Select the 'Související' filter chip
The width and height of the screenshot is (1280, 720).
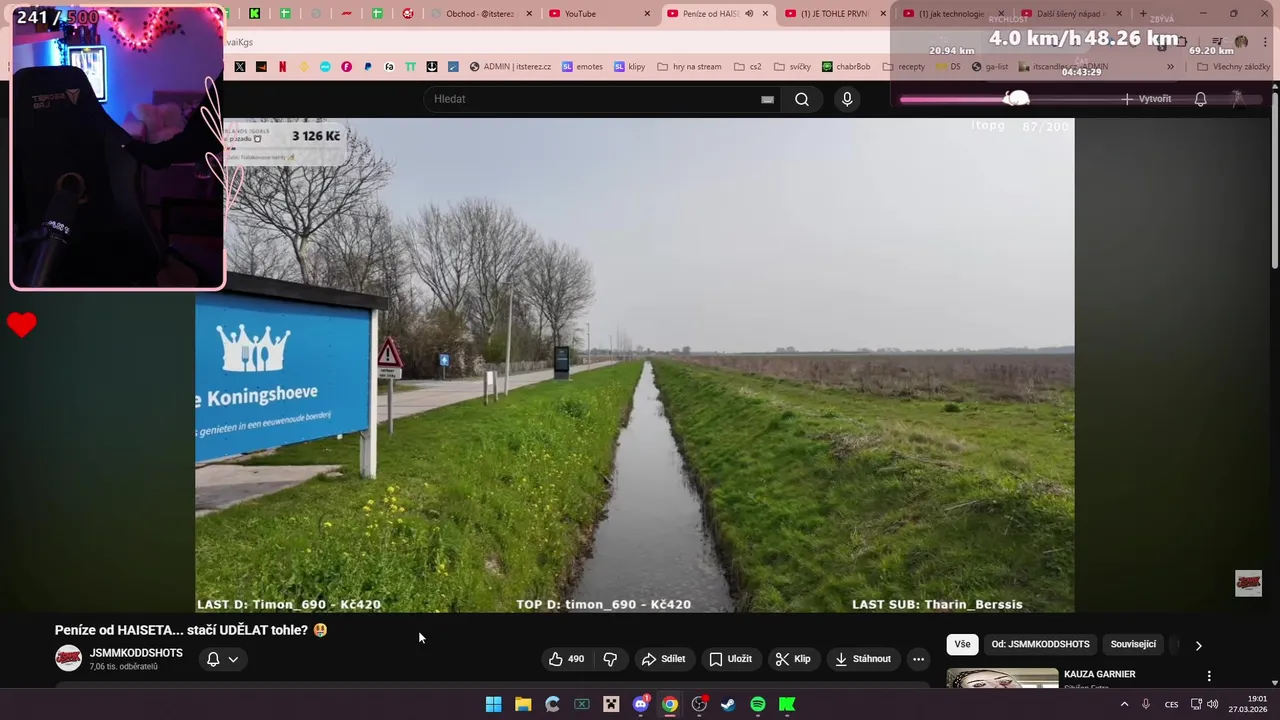1133,645
